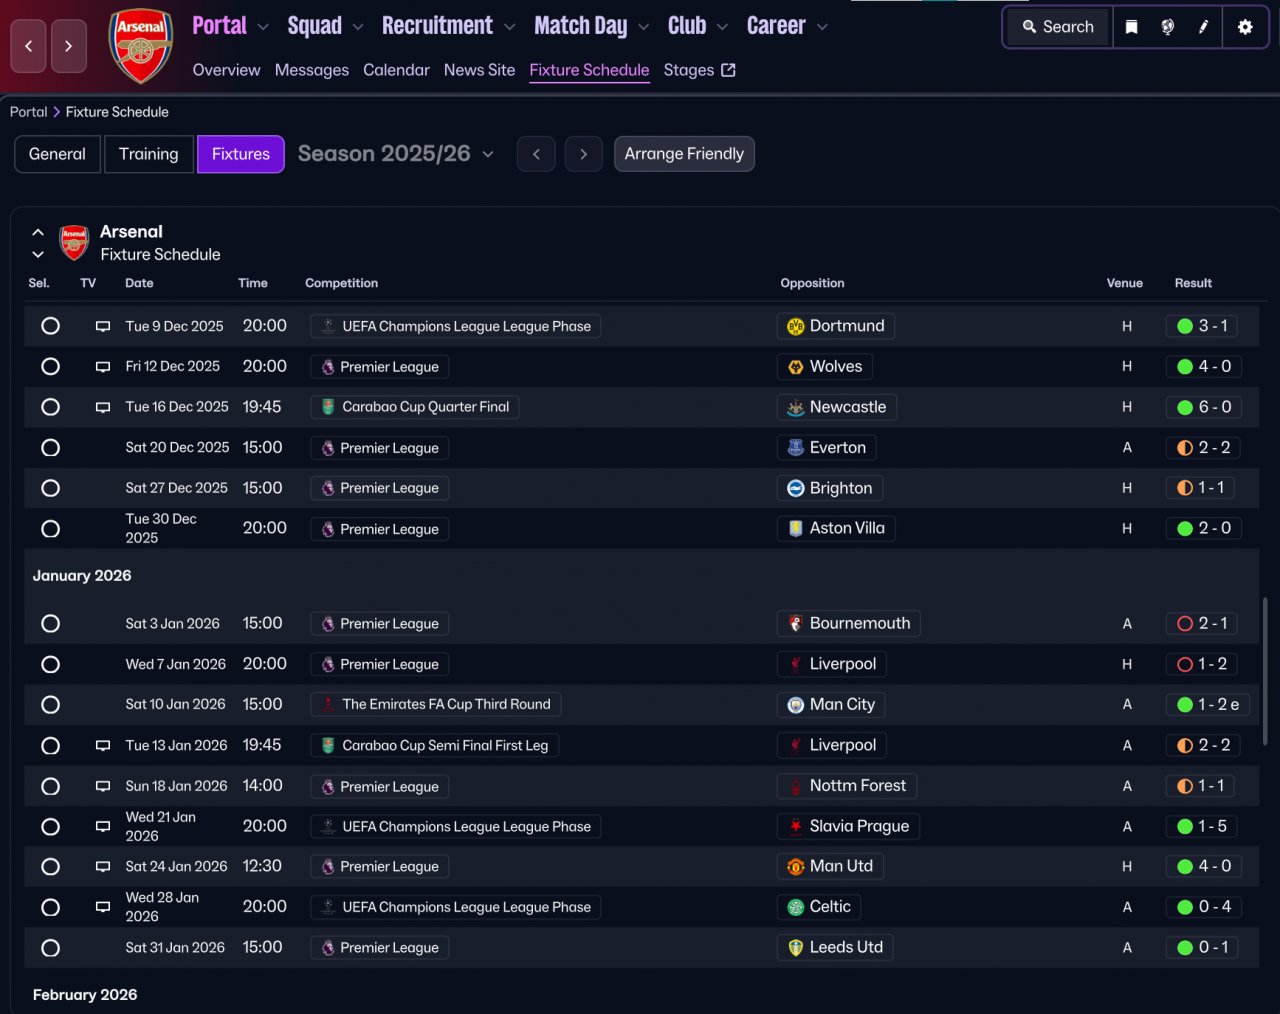
Task: Select the Dortmund fixture radio button
Action: [50, 326]
